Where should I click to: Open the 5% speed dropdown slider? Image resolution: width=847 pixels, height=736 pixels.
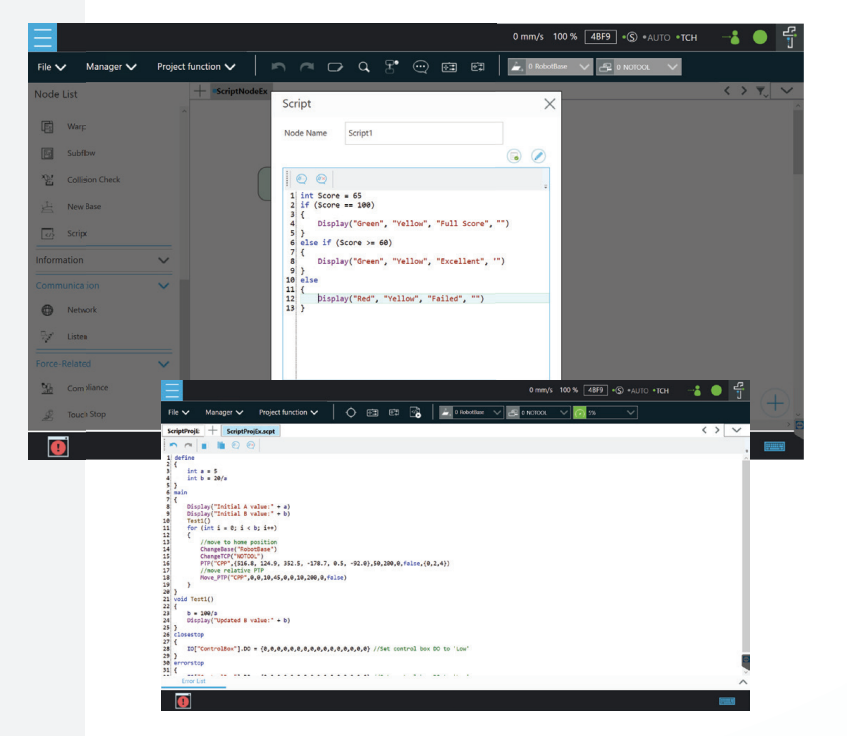tap(604, 412)
